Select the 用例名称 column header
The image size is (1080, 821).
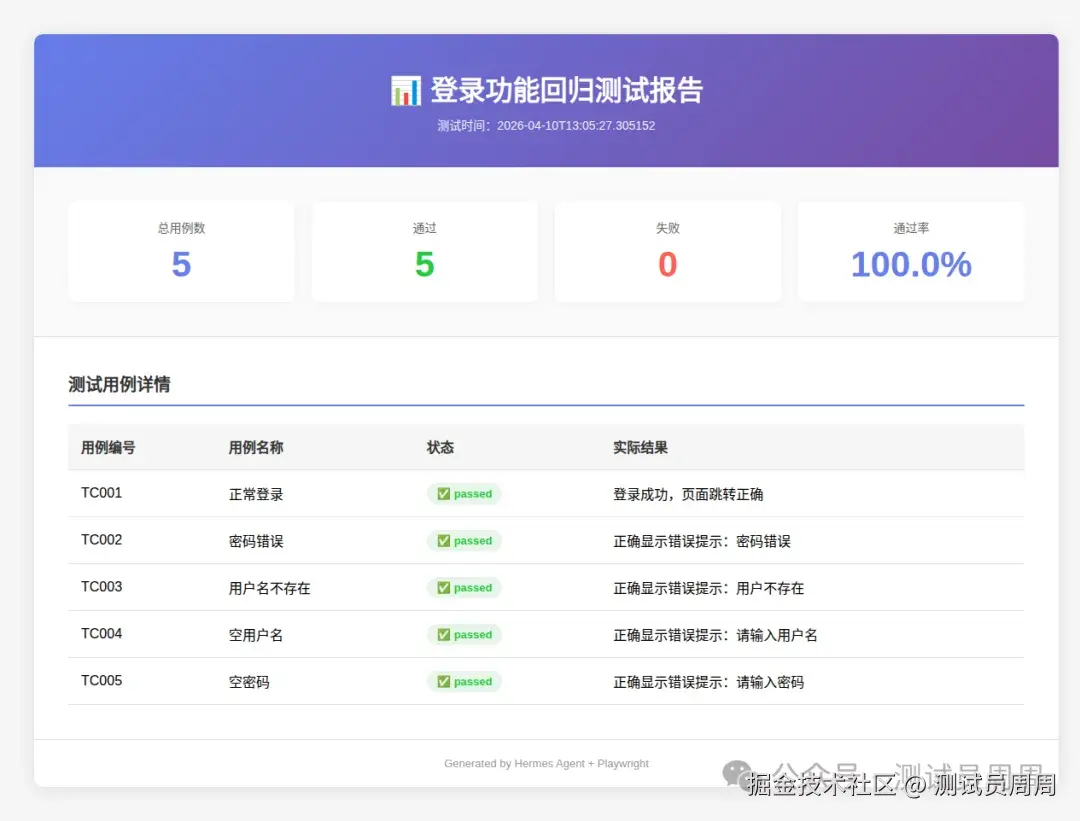tap(256, 447)
